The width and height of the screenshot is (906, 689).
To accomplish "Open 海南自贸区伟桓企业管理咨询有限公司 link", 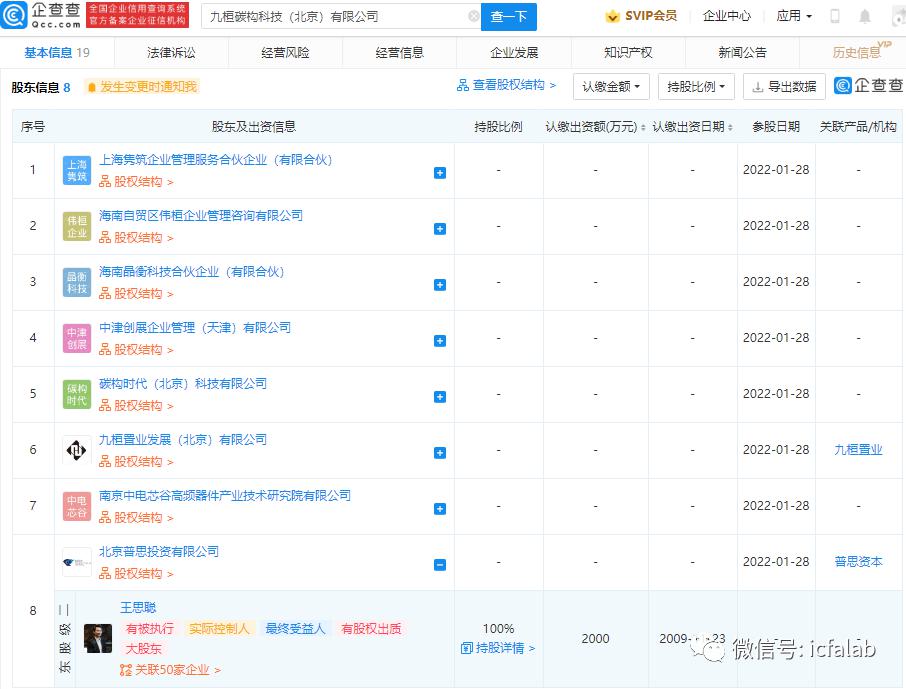I will pyautogui.click(x=201, y=216).
